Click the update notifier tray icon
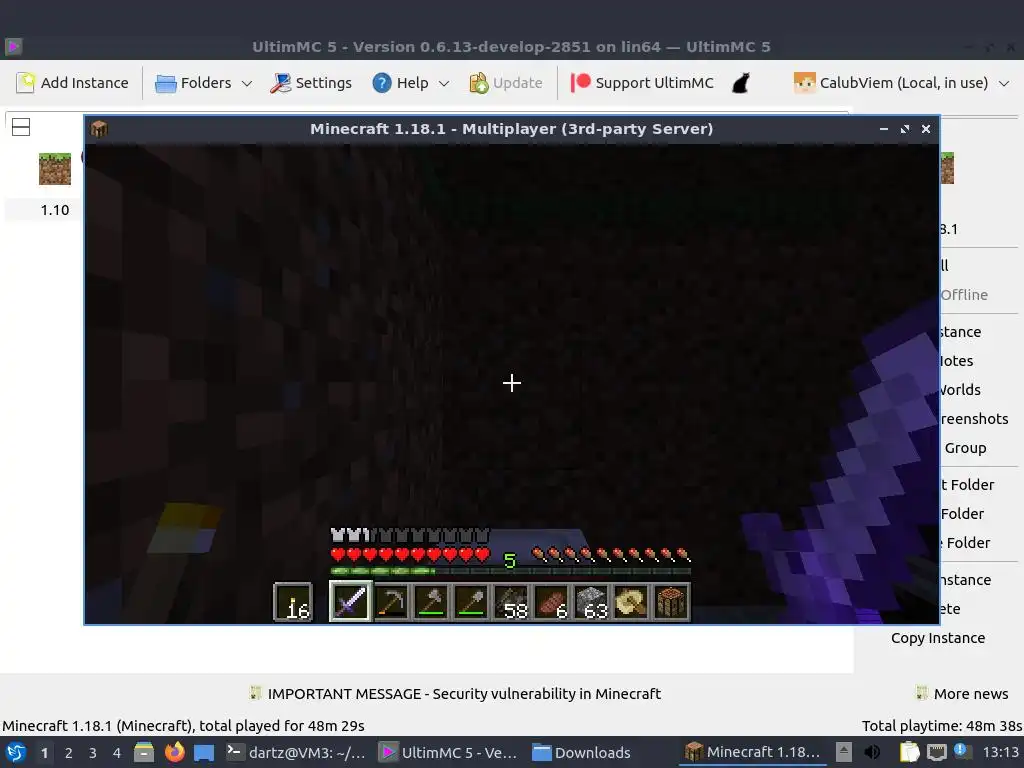This screenshot has height=768, width=1024. [962, 751]
